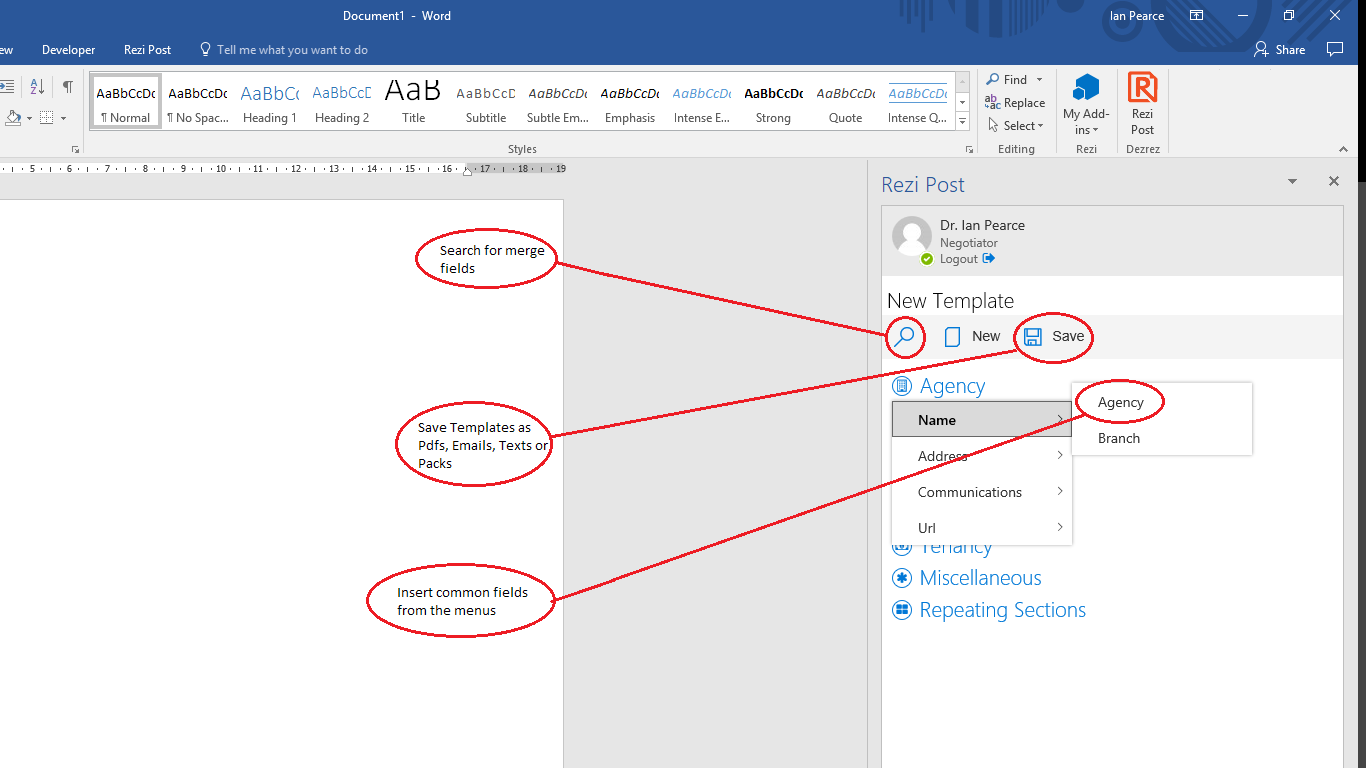The image size is (1366, 768).
Task: Choose Branch from the Name submenu
Action: point(1161,438)
